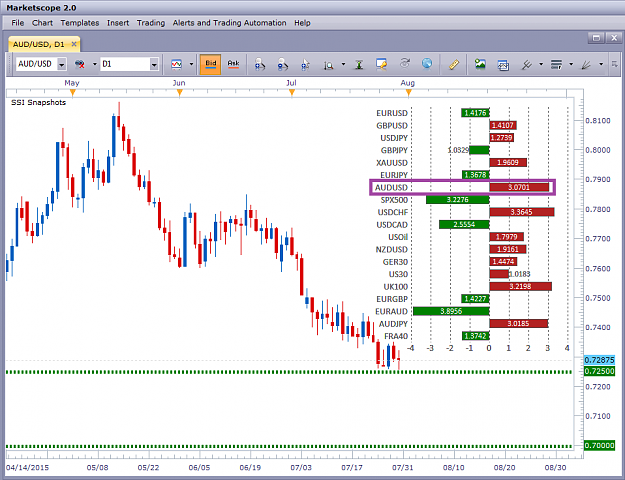Expand the AUD/USD symbol dropdown

tap(62, 64)
